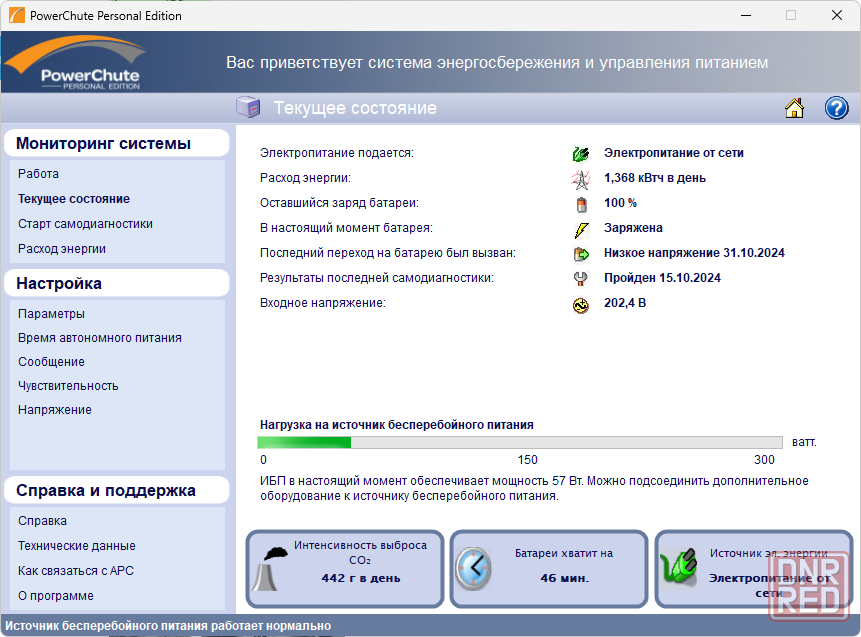Go to Время автономного питания

point(99,338)
